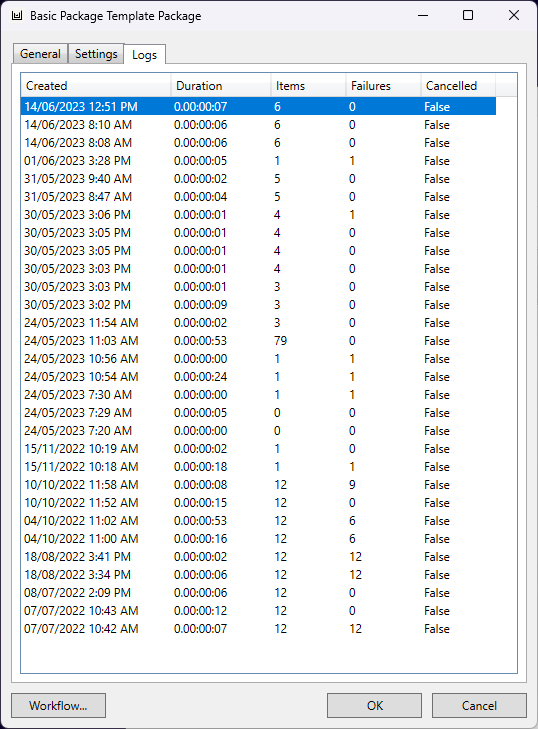Viewport: 538px width, 729px height.
Task: Select the 15/11/2022 10:18 AM log row
Action: 259,467
